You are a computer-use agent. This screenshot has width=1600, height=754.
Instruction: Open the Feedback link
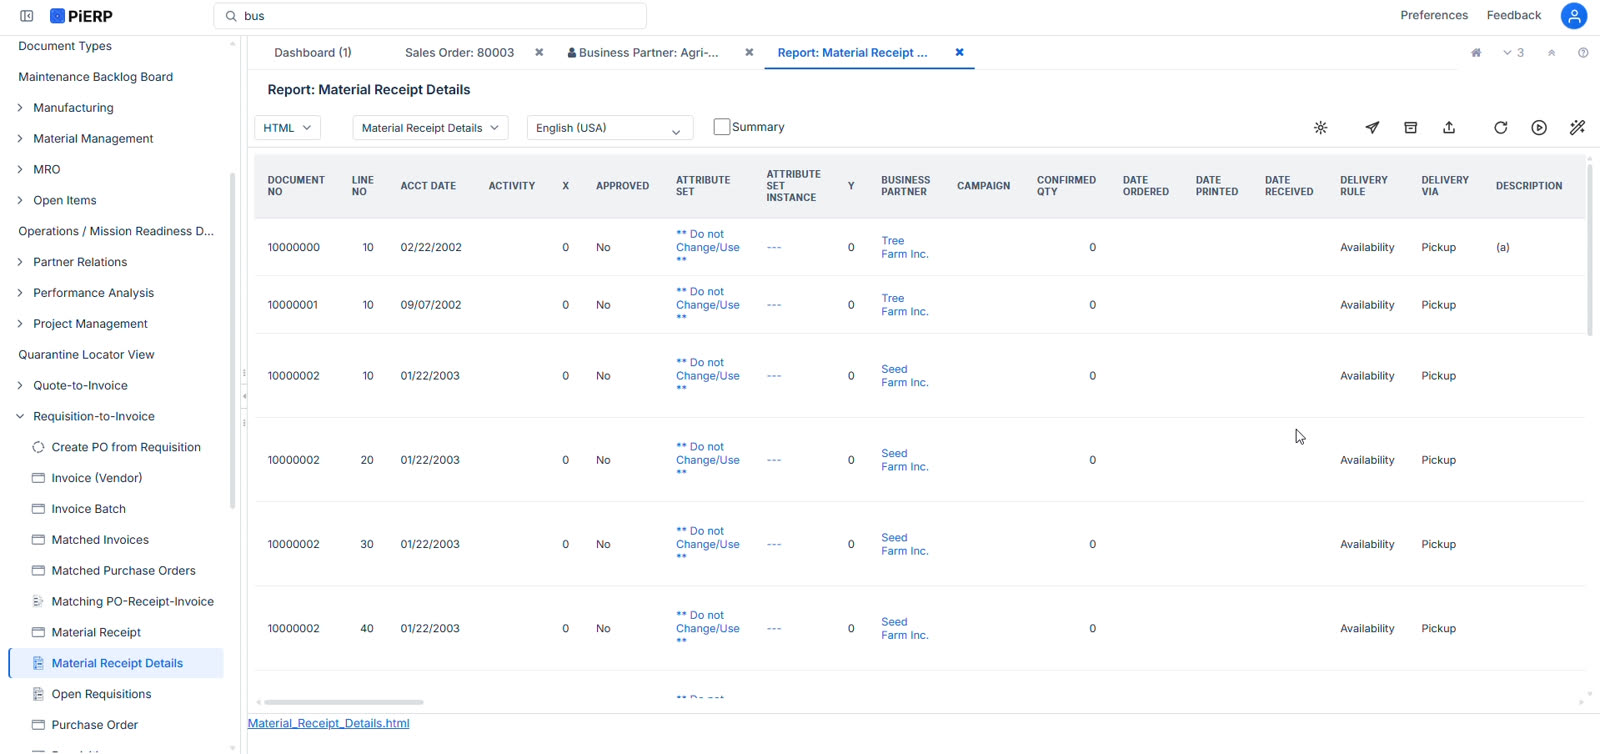pyautogui.click(x=1514, y=15)
